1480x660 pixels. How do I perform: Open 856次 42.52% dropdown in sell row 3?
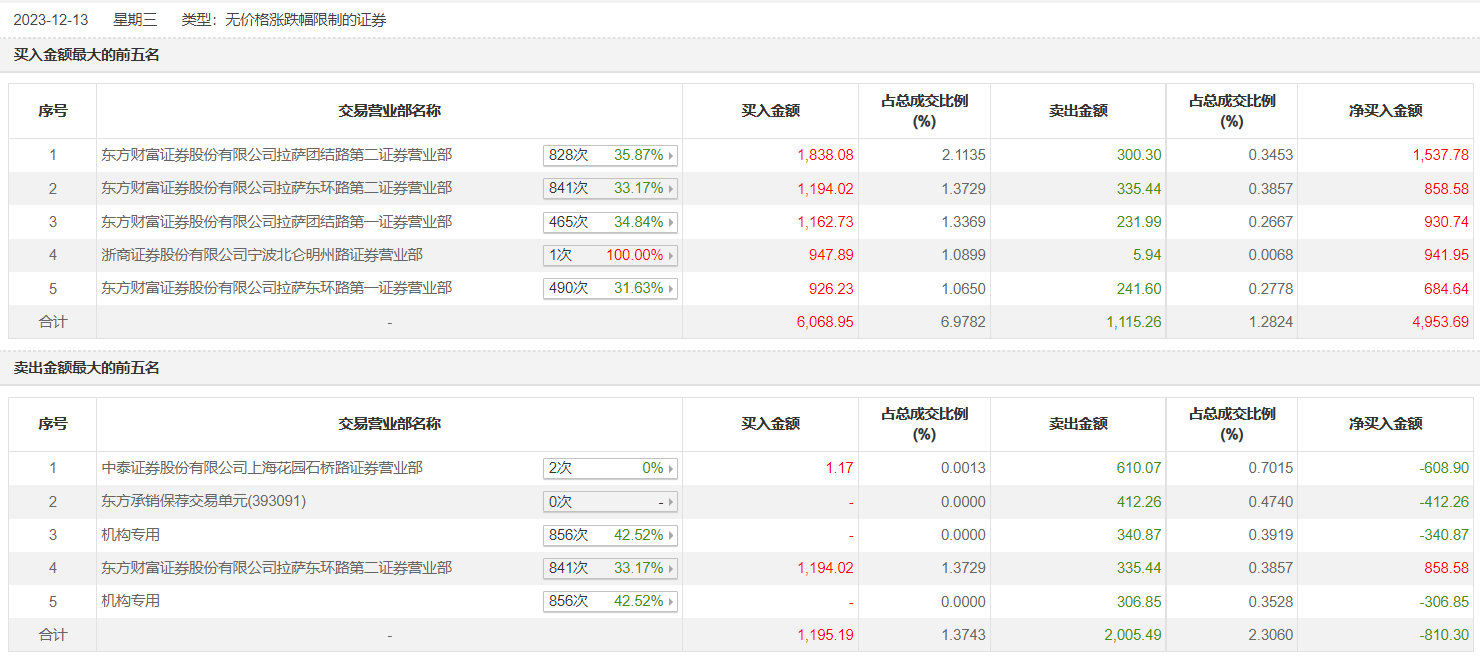[x=671, y=536]
